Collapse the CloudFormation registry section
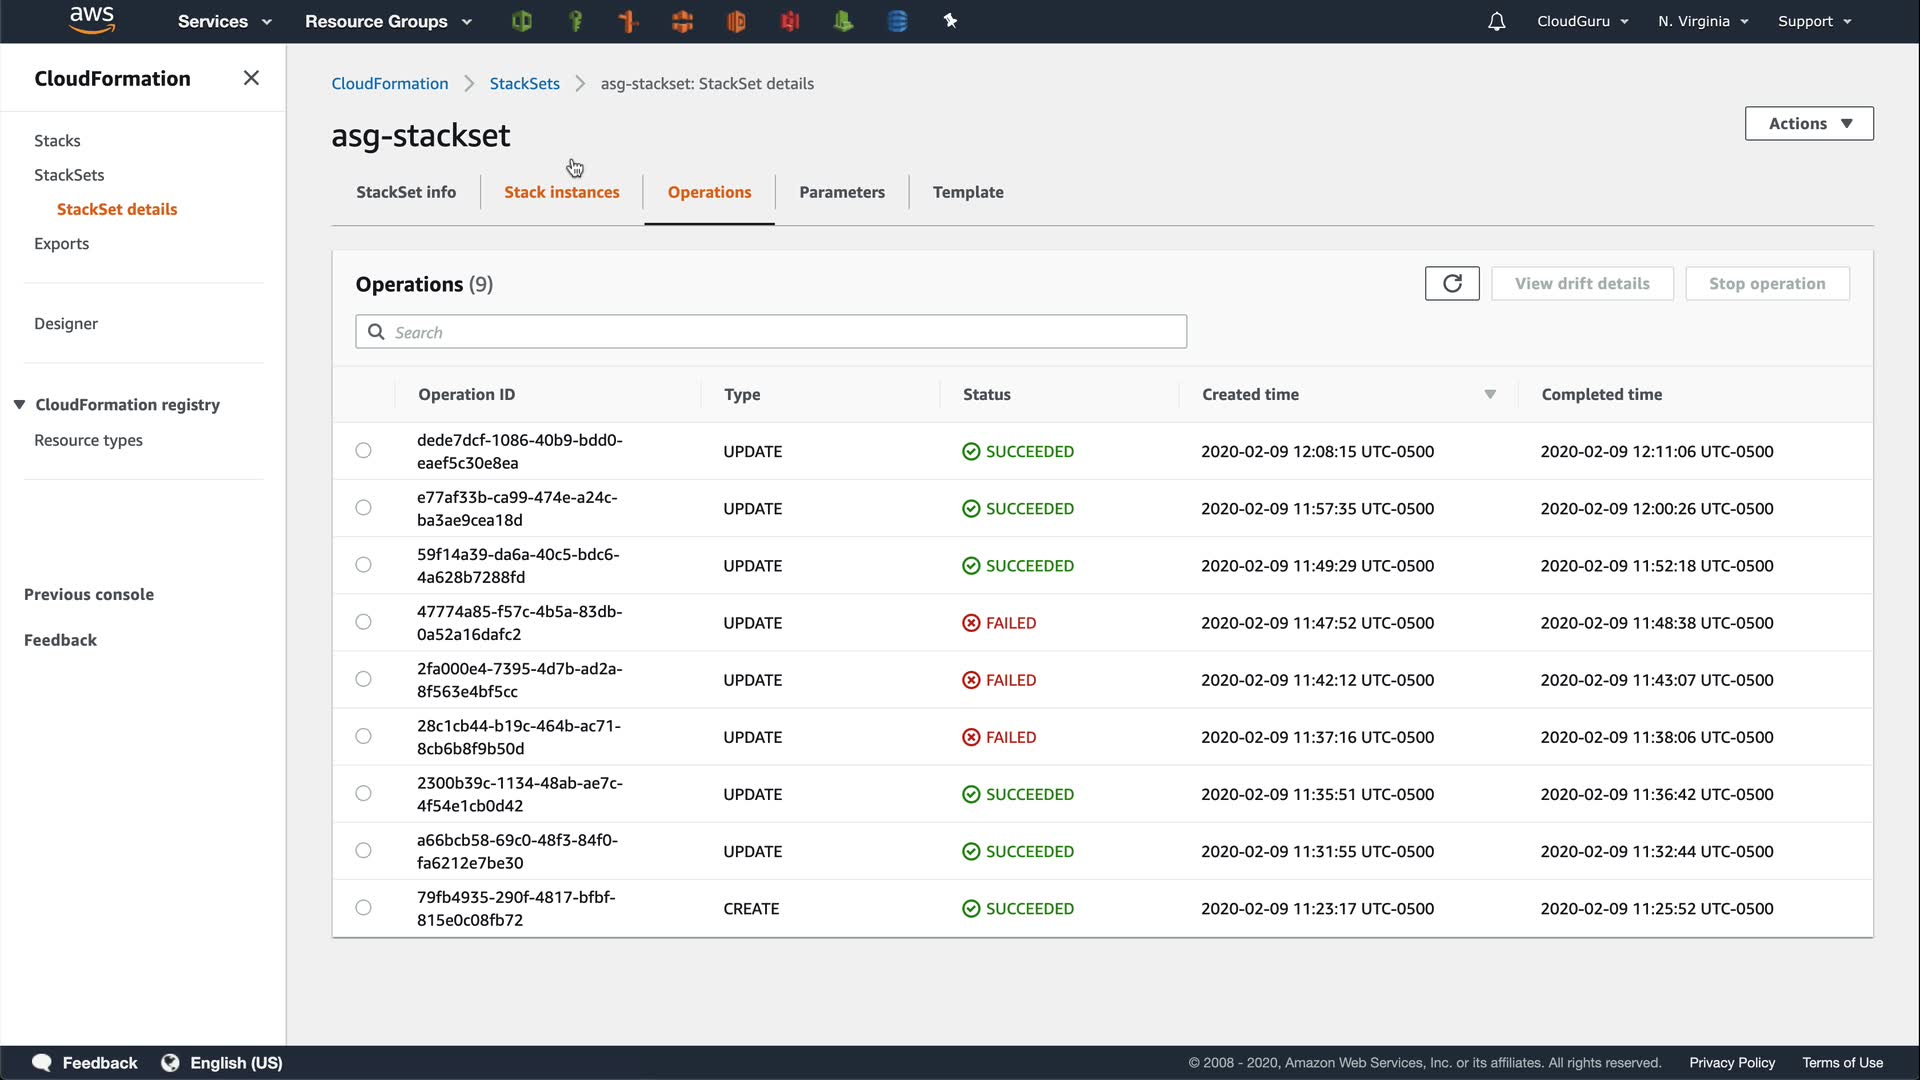The height and width of the screenshot is (1080, 1920). tap(19, 405)
